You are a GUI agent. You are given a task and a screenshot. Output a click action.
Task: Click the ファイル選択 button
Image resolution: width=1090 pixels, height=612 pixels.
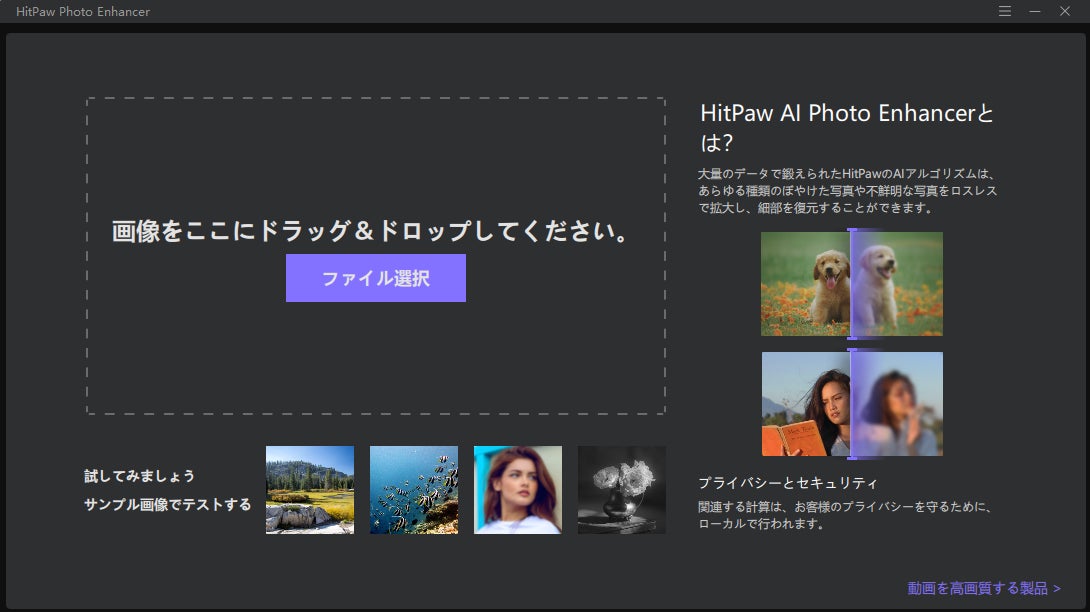coord(375,278)
